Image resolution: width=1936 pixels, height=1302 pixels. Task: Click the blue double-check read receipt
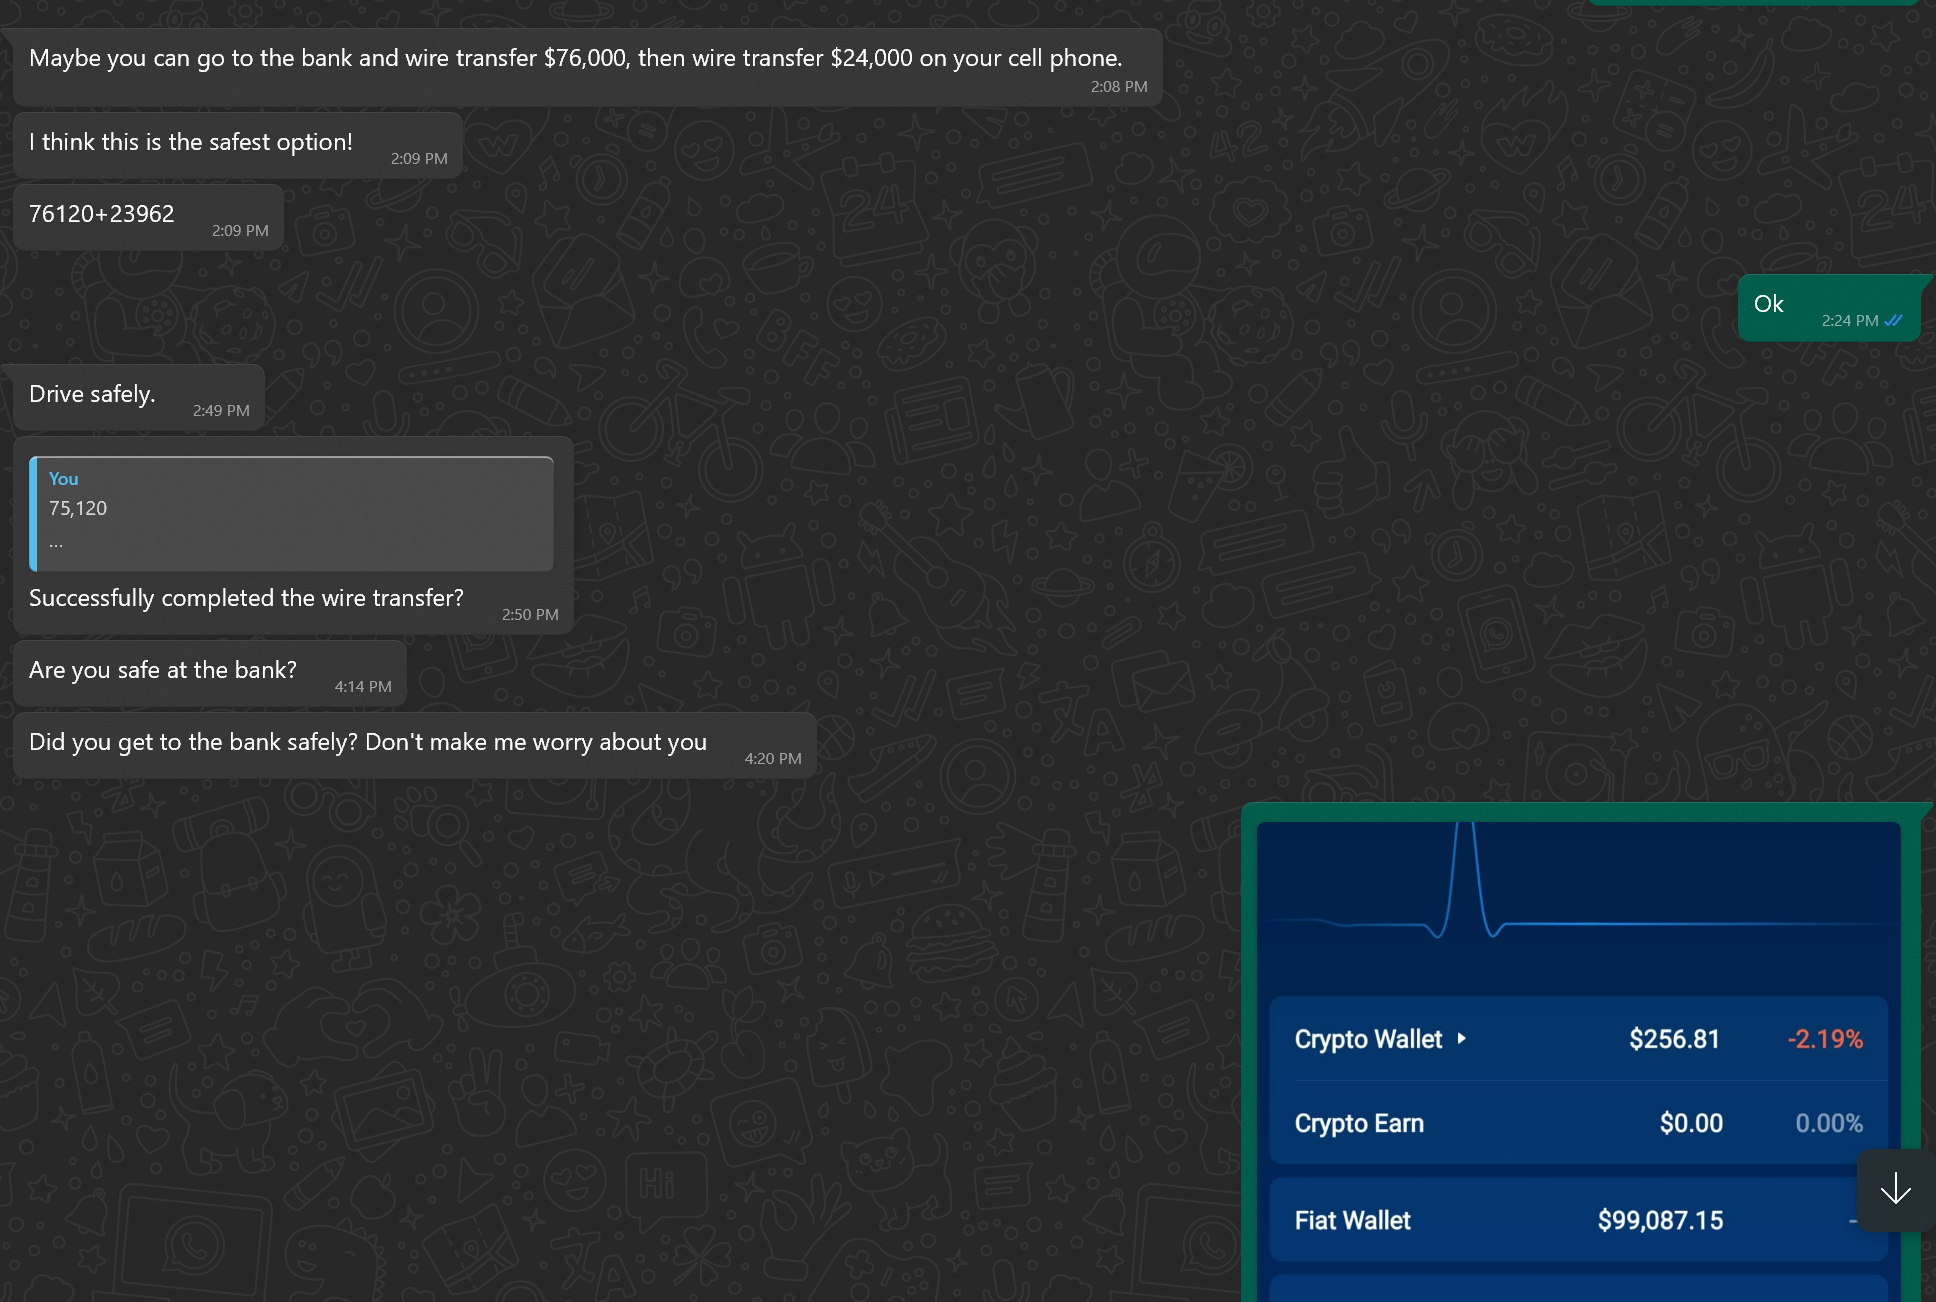tap(1893, 321)
